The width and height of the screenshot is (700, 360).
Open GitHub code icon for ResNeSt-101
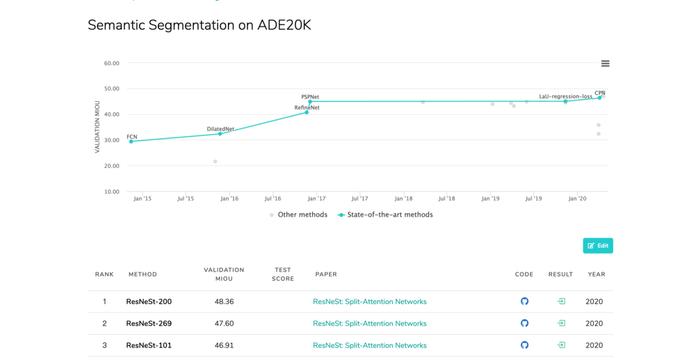(525, 345)
